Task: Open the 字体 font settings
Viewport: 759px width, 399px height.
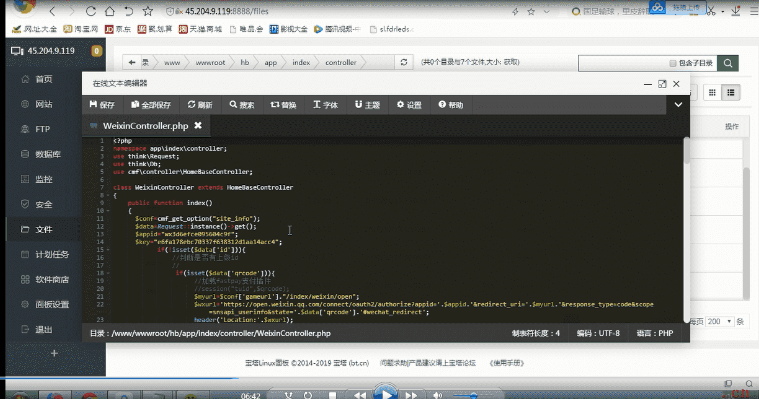Action: [x=325, y=105]
